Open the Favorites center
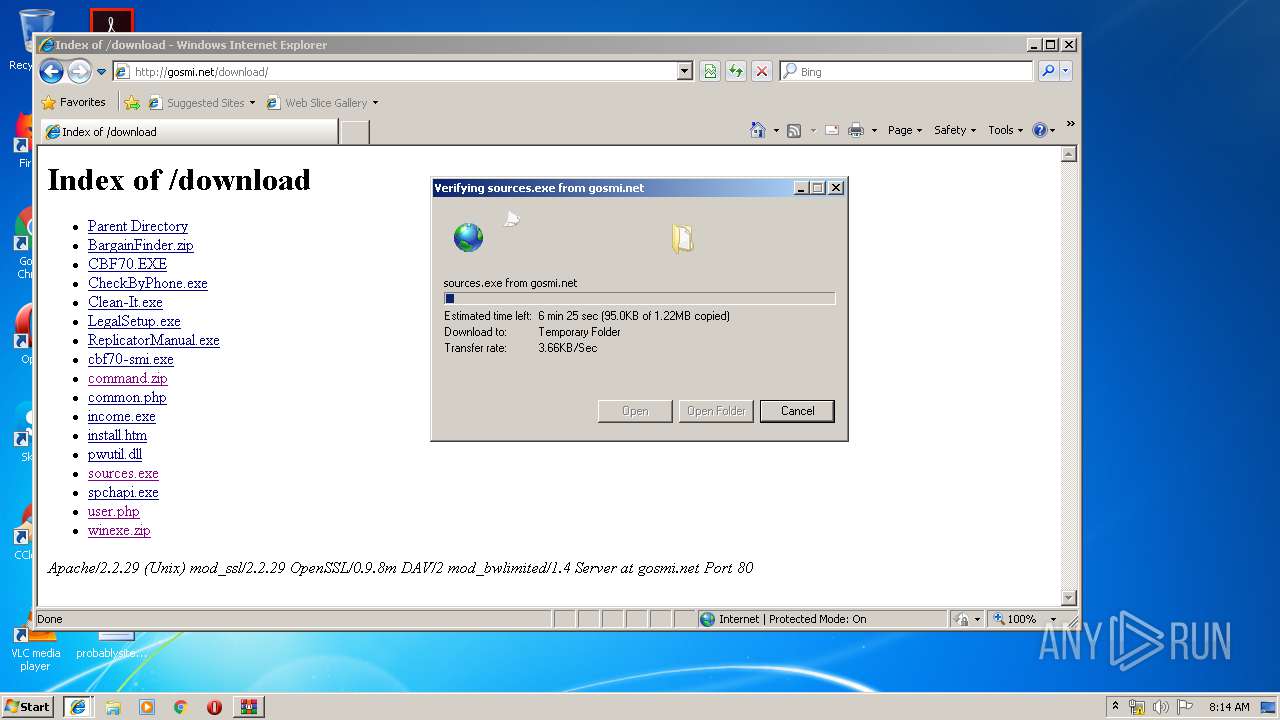Screen dimensions: 1280x720 coord(73,102)
